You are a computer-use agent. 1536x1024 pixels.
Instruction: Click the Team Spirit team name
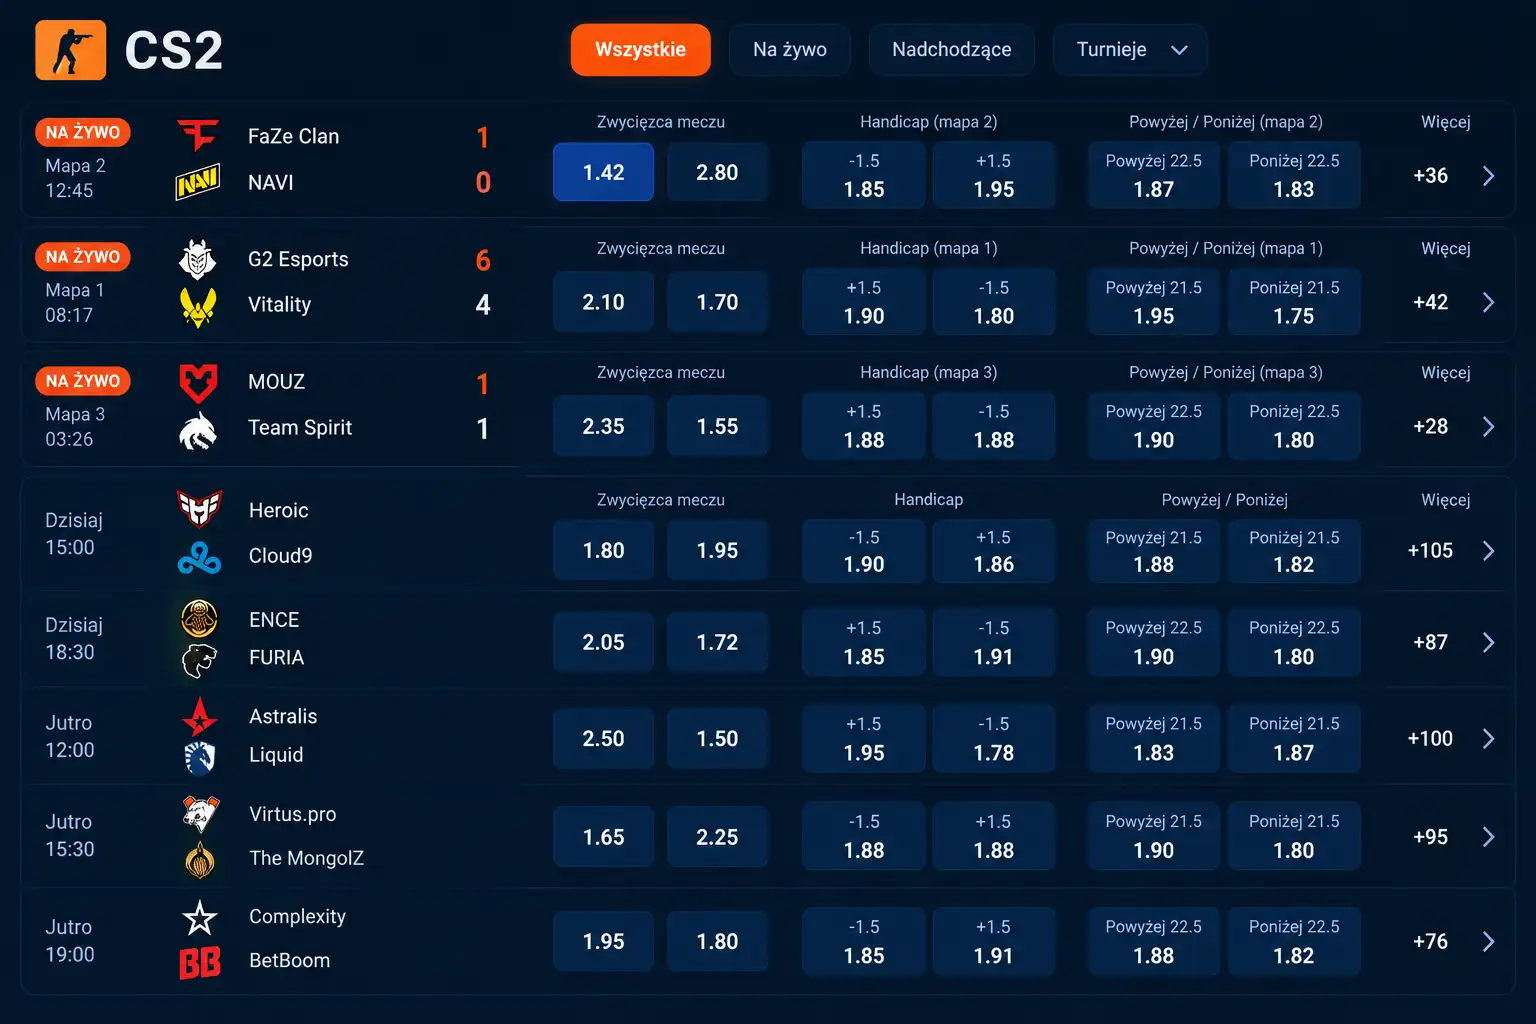[300, 428]
